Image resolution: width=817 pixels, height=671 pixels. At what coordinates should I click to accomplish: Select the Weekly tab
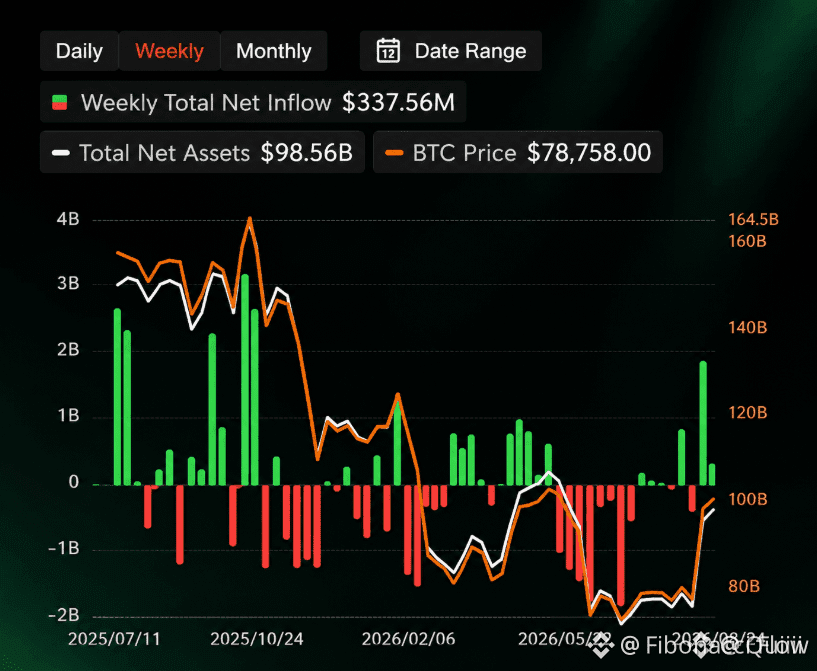coord(169,51)
